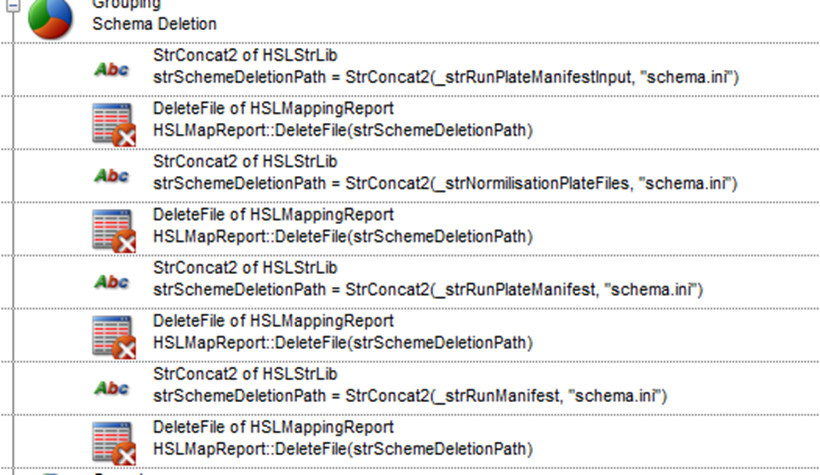Collapse the Schema Deletion grouping tree node
The width and height of the screenshot is (820, 475).
tap(13, 5)
